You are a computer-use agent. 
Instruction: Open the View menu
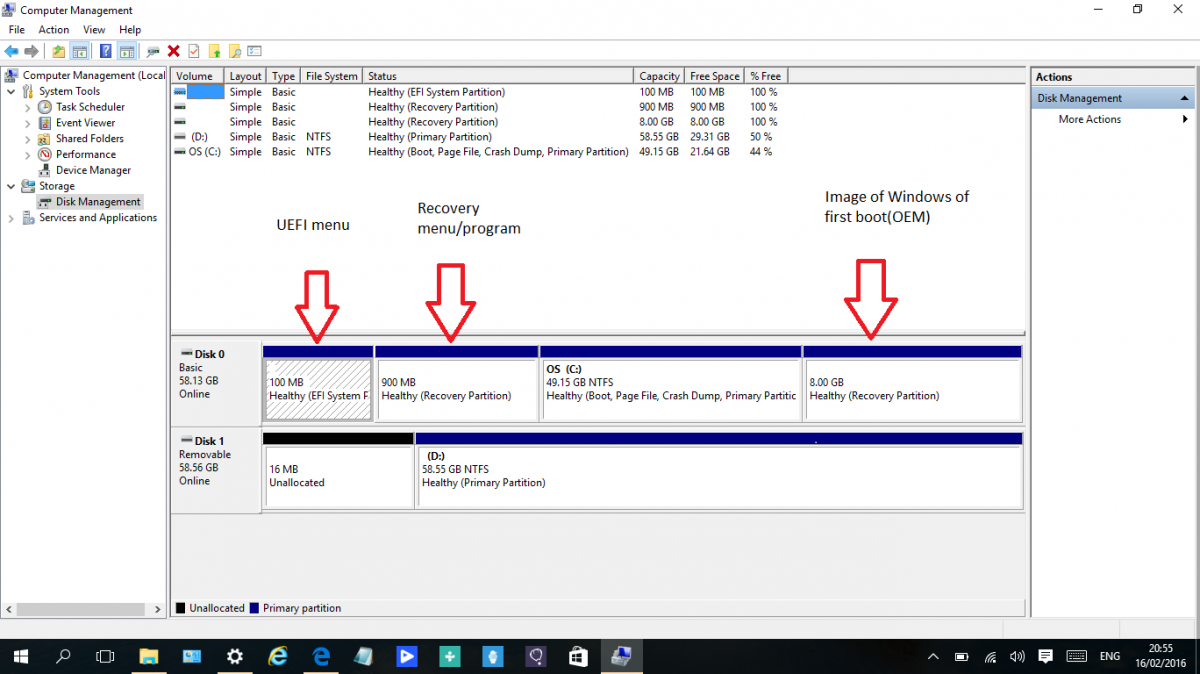coord(94,30)
